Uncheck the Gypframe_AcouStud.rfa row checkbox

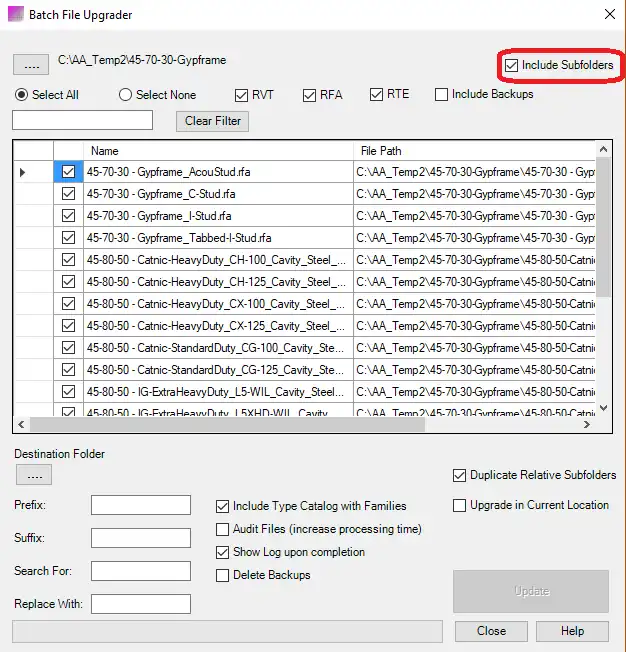[x=68, y=172]
